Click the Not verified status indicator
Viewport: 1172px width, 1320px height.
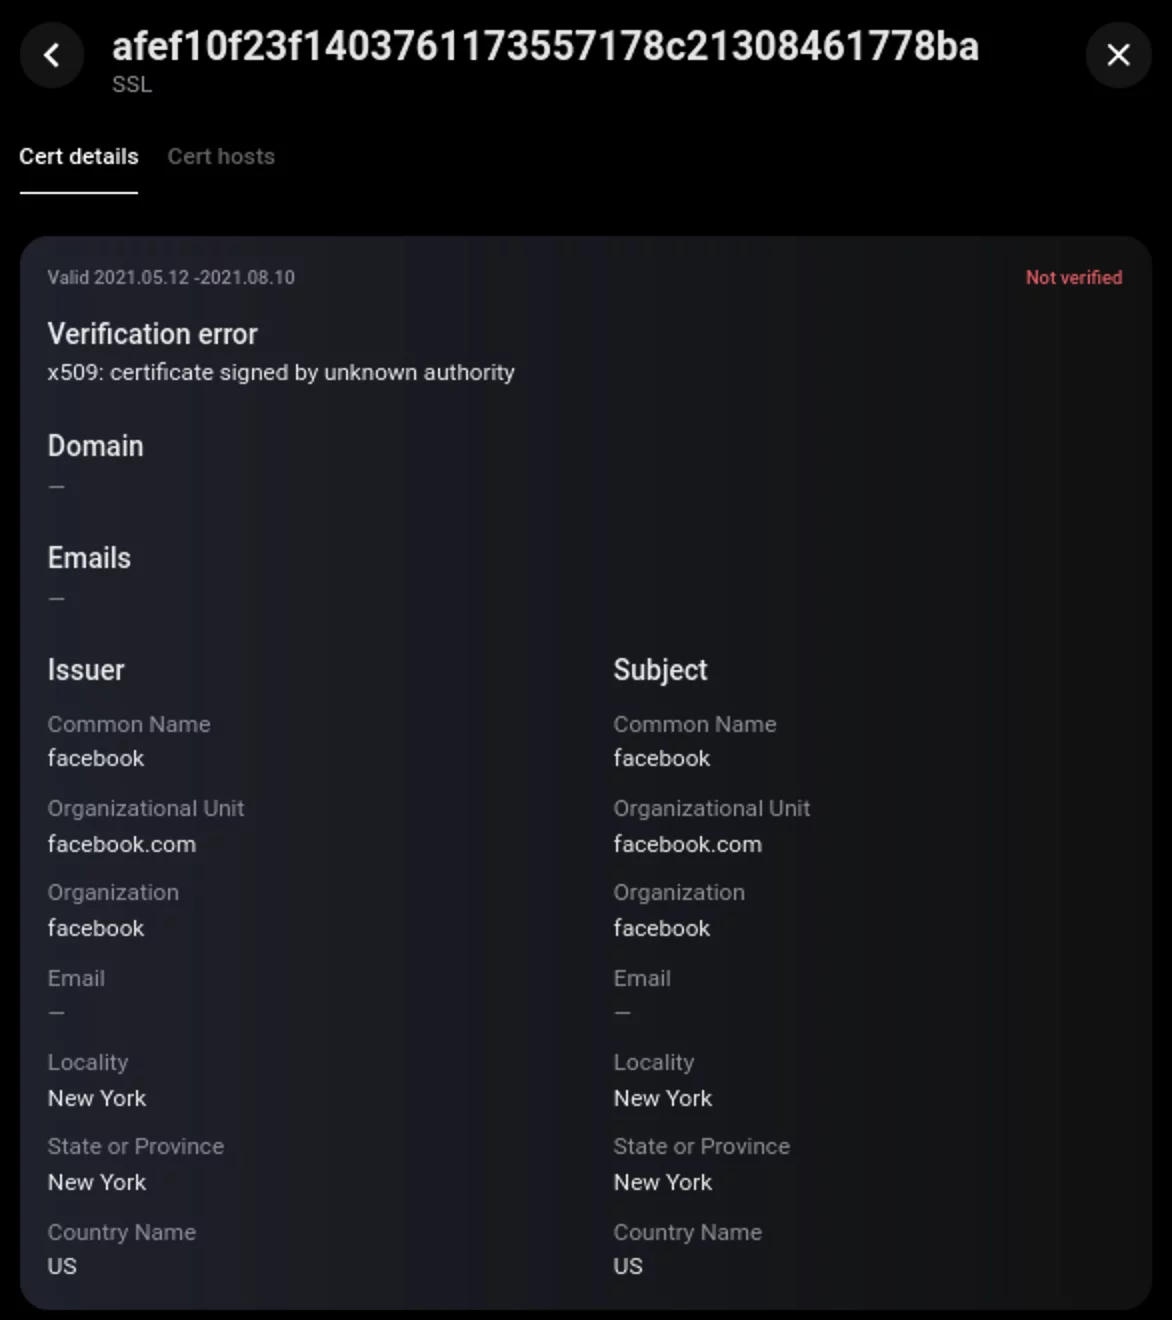click(x=1073, y=277)
